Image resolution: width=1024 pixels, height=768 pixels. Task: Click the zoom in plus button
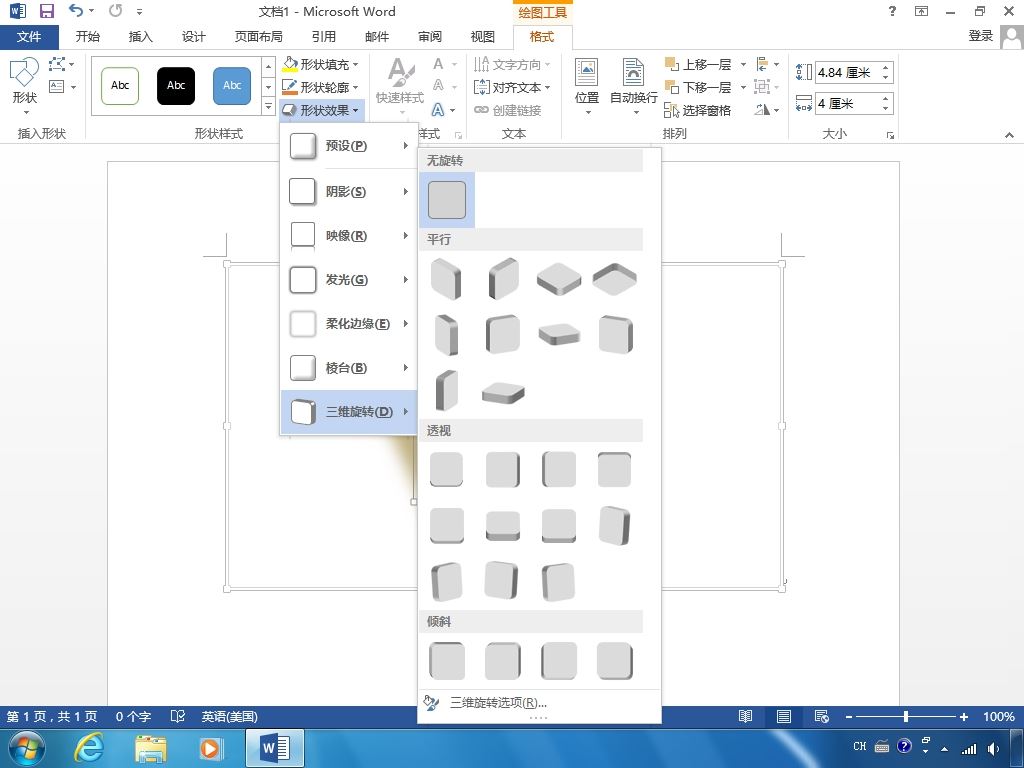point(964,716)
